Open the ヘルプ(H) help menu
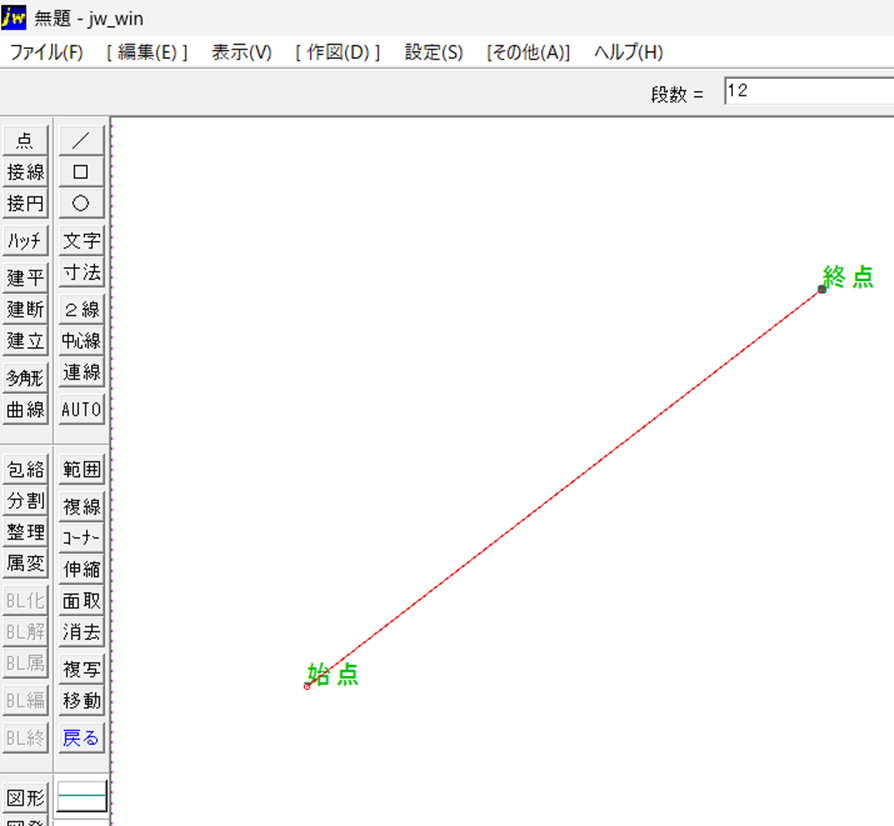 pyautogui.click(x=627, y=52)
